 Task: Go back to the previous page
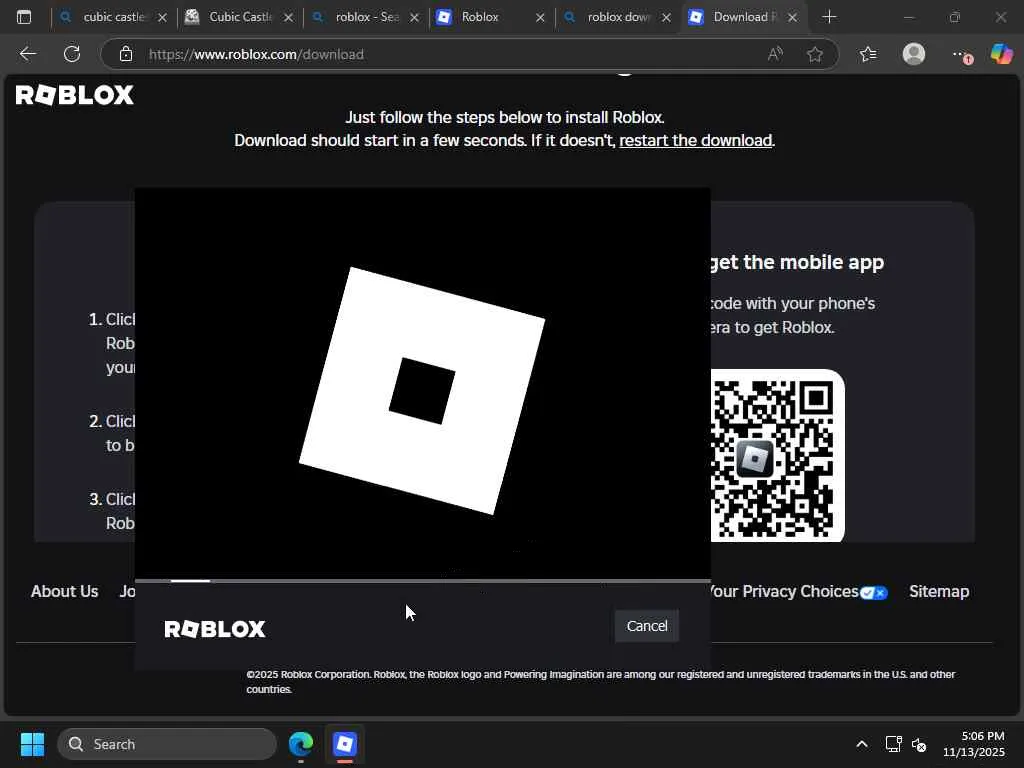click(27, 54)
